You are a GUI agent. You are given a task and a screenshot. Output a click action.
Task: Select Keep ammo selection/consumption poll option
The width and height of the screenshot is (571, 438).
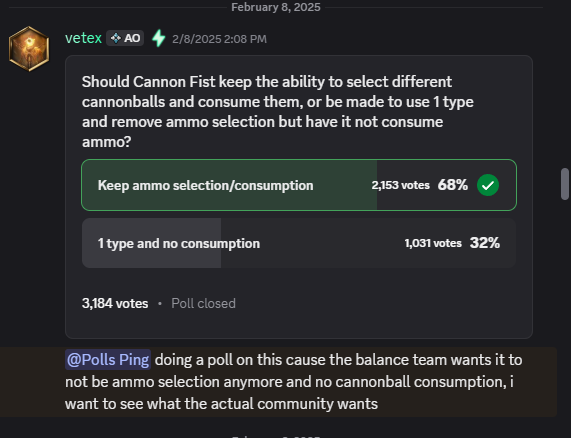[x=299, y=185]
